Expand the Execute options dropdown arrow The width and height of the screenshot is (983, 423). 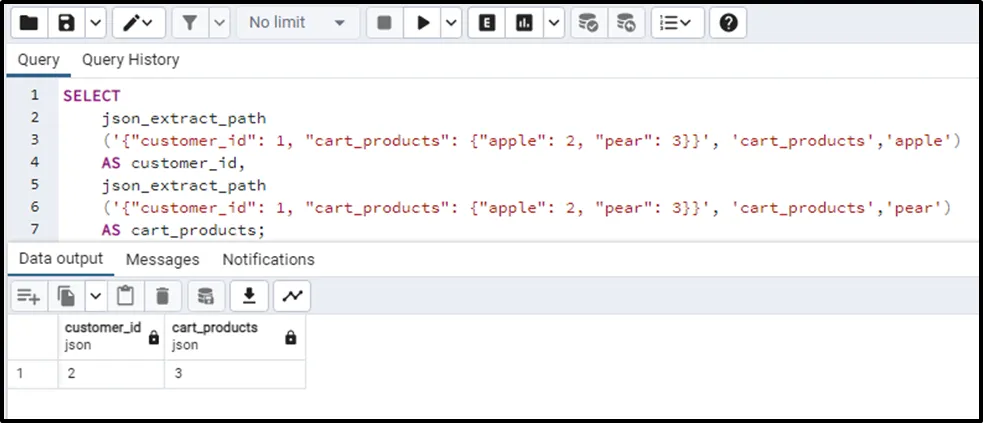tap(451, 22)
